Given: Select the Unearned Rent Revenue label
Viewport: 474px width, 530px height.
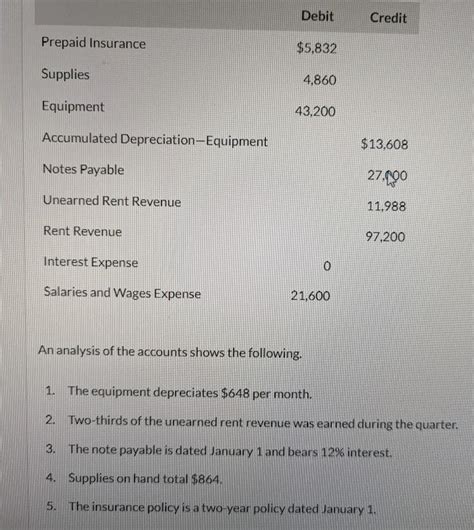Looking at the screenshot, I should [112, 201].
